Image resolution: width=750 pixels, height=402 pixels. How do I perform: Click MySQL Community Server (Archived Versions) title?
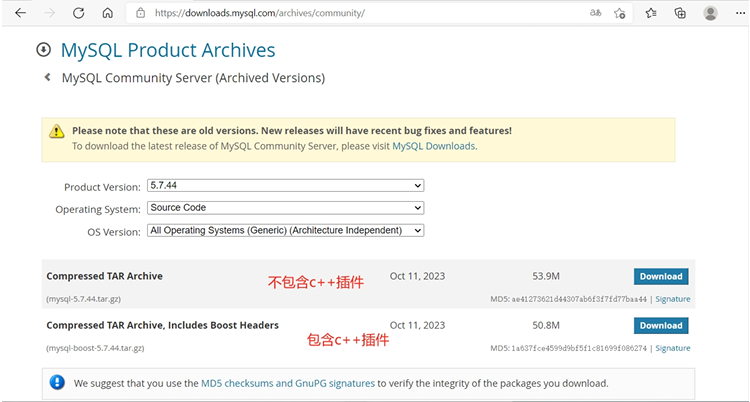tap(193, 78)
